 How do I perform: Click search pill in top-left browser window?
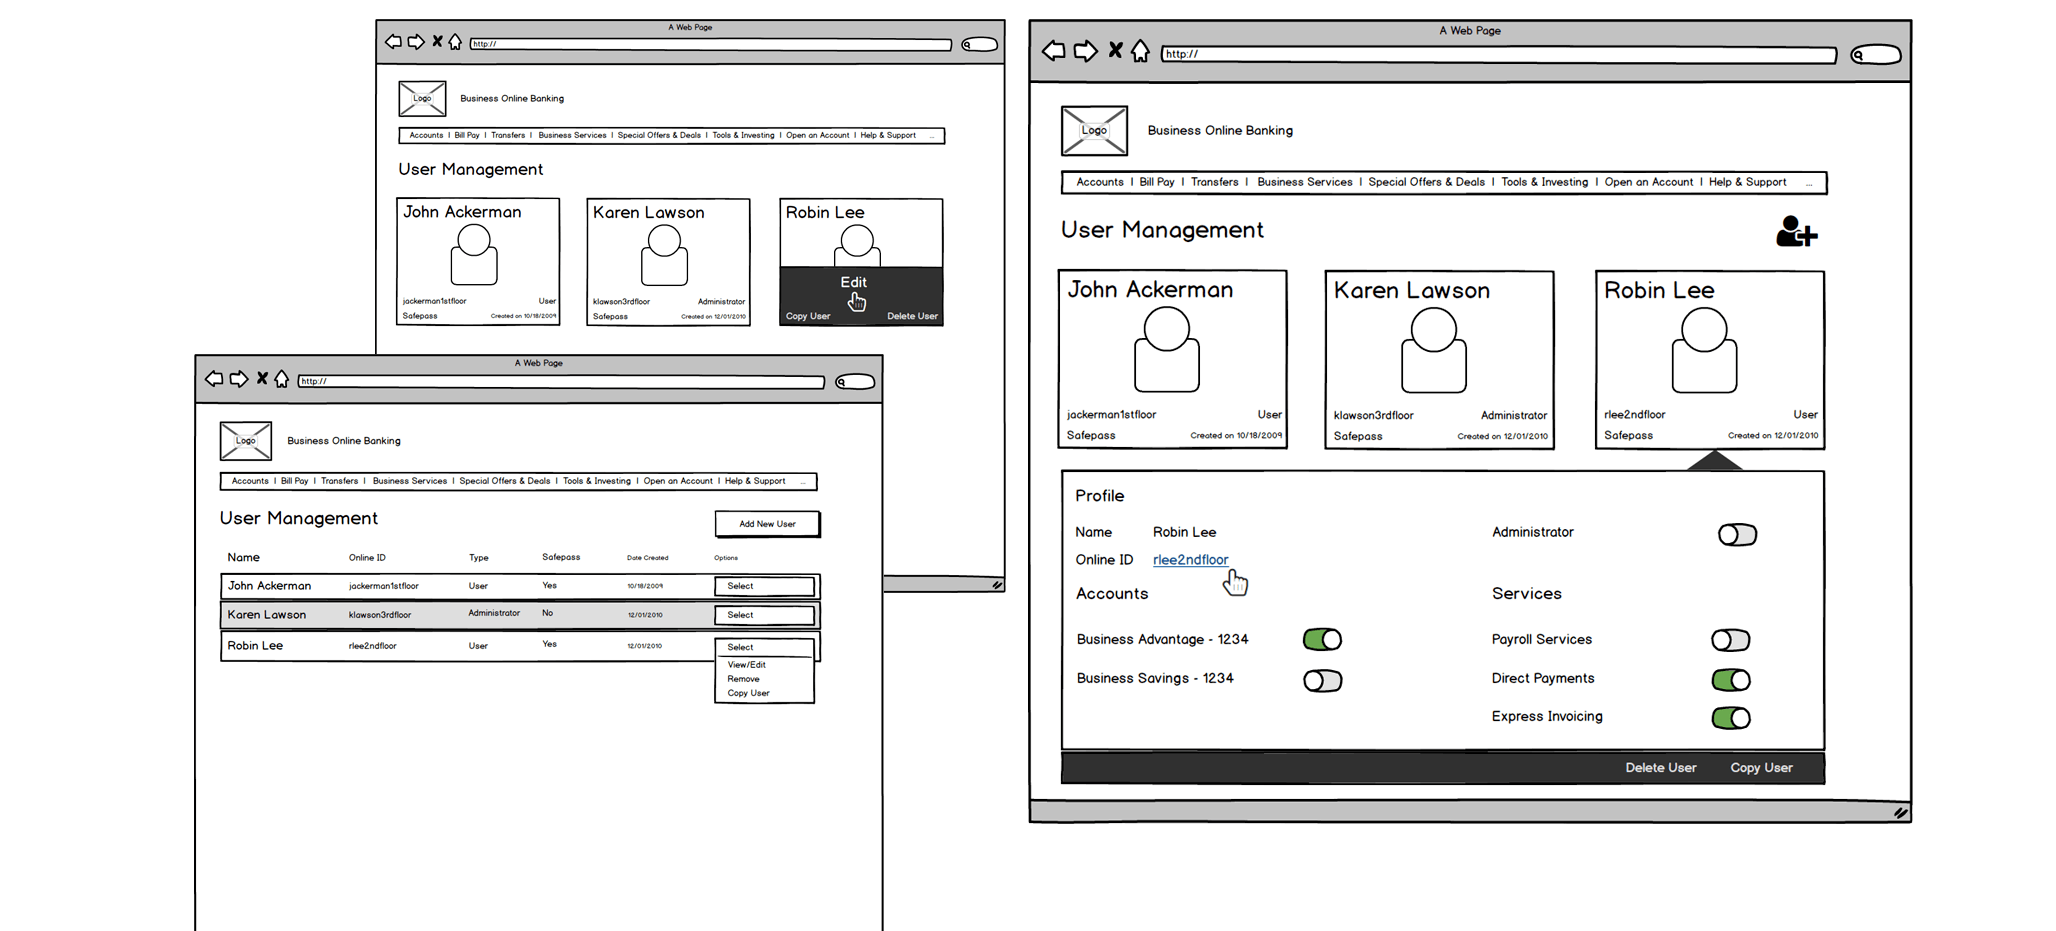(x=979, y=44)
